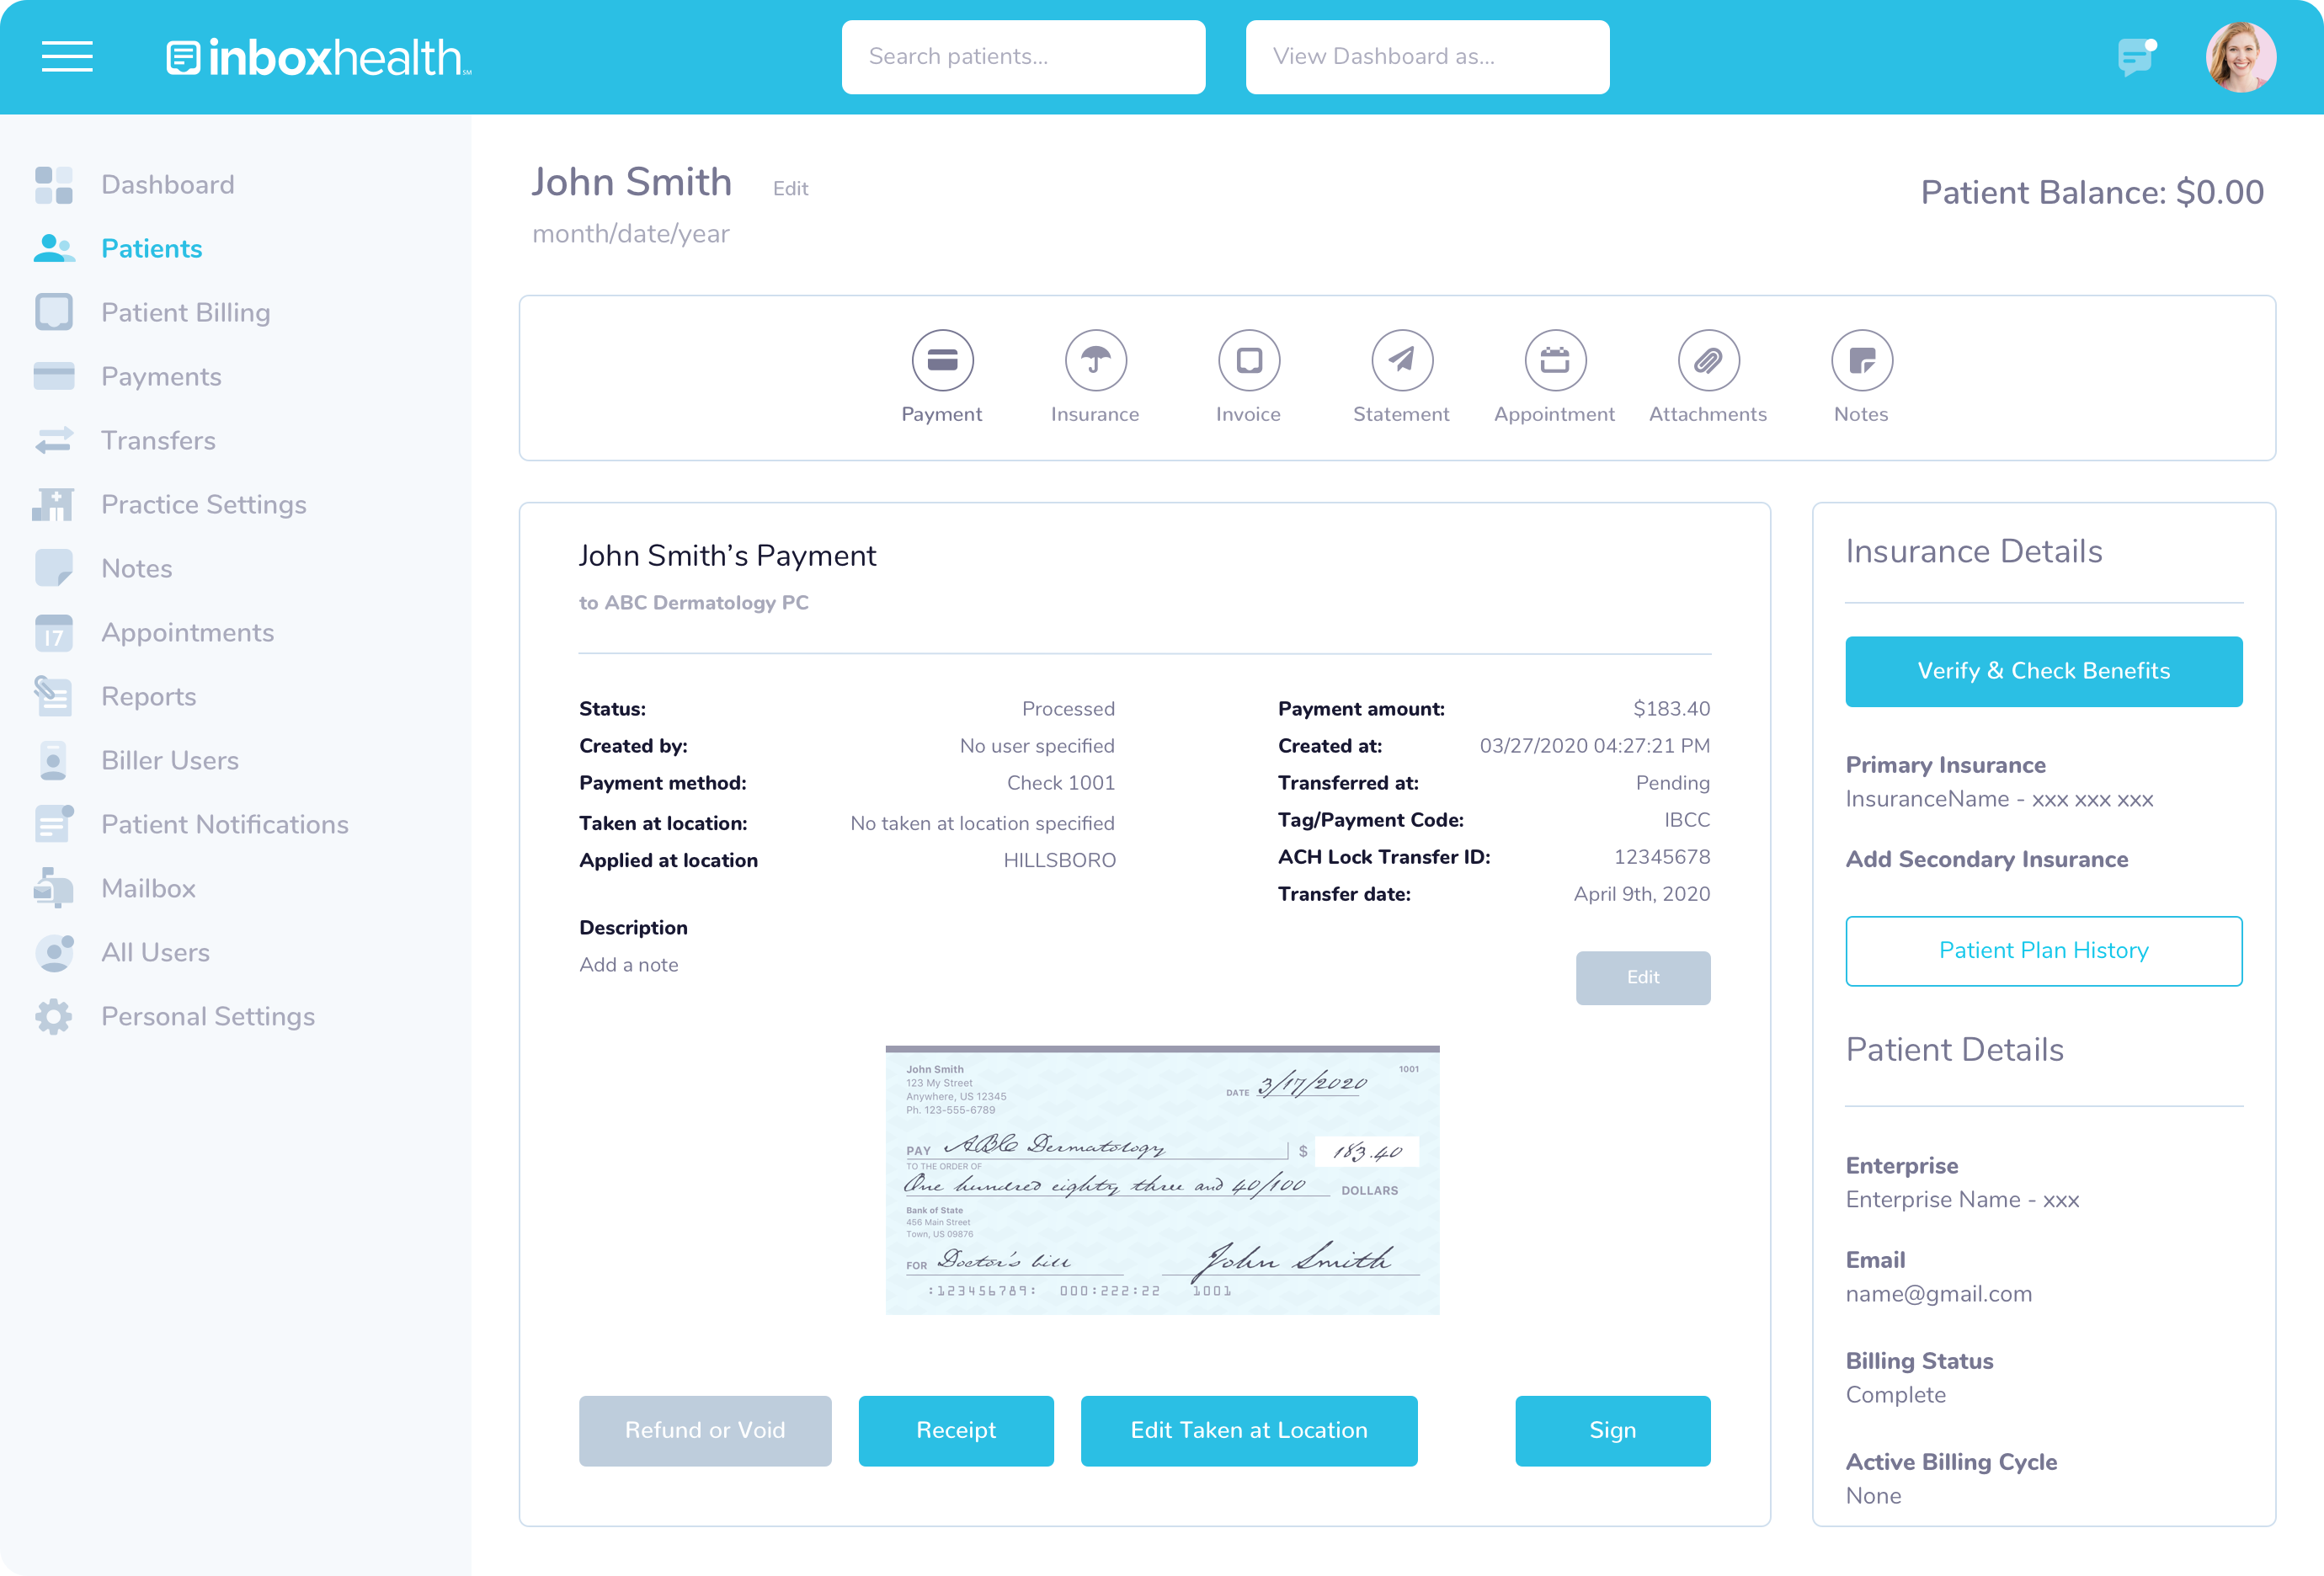Click the Verify & Check Benefits button
Viewport: 2324px width, 1576px height.
point(2043,671)
